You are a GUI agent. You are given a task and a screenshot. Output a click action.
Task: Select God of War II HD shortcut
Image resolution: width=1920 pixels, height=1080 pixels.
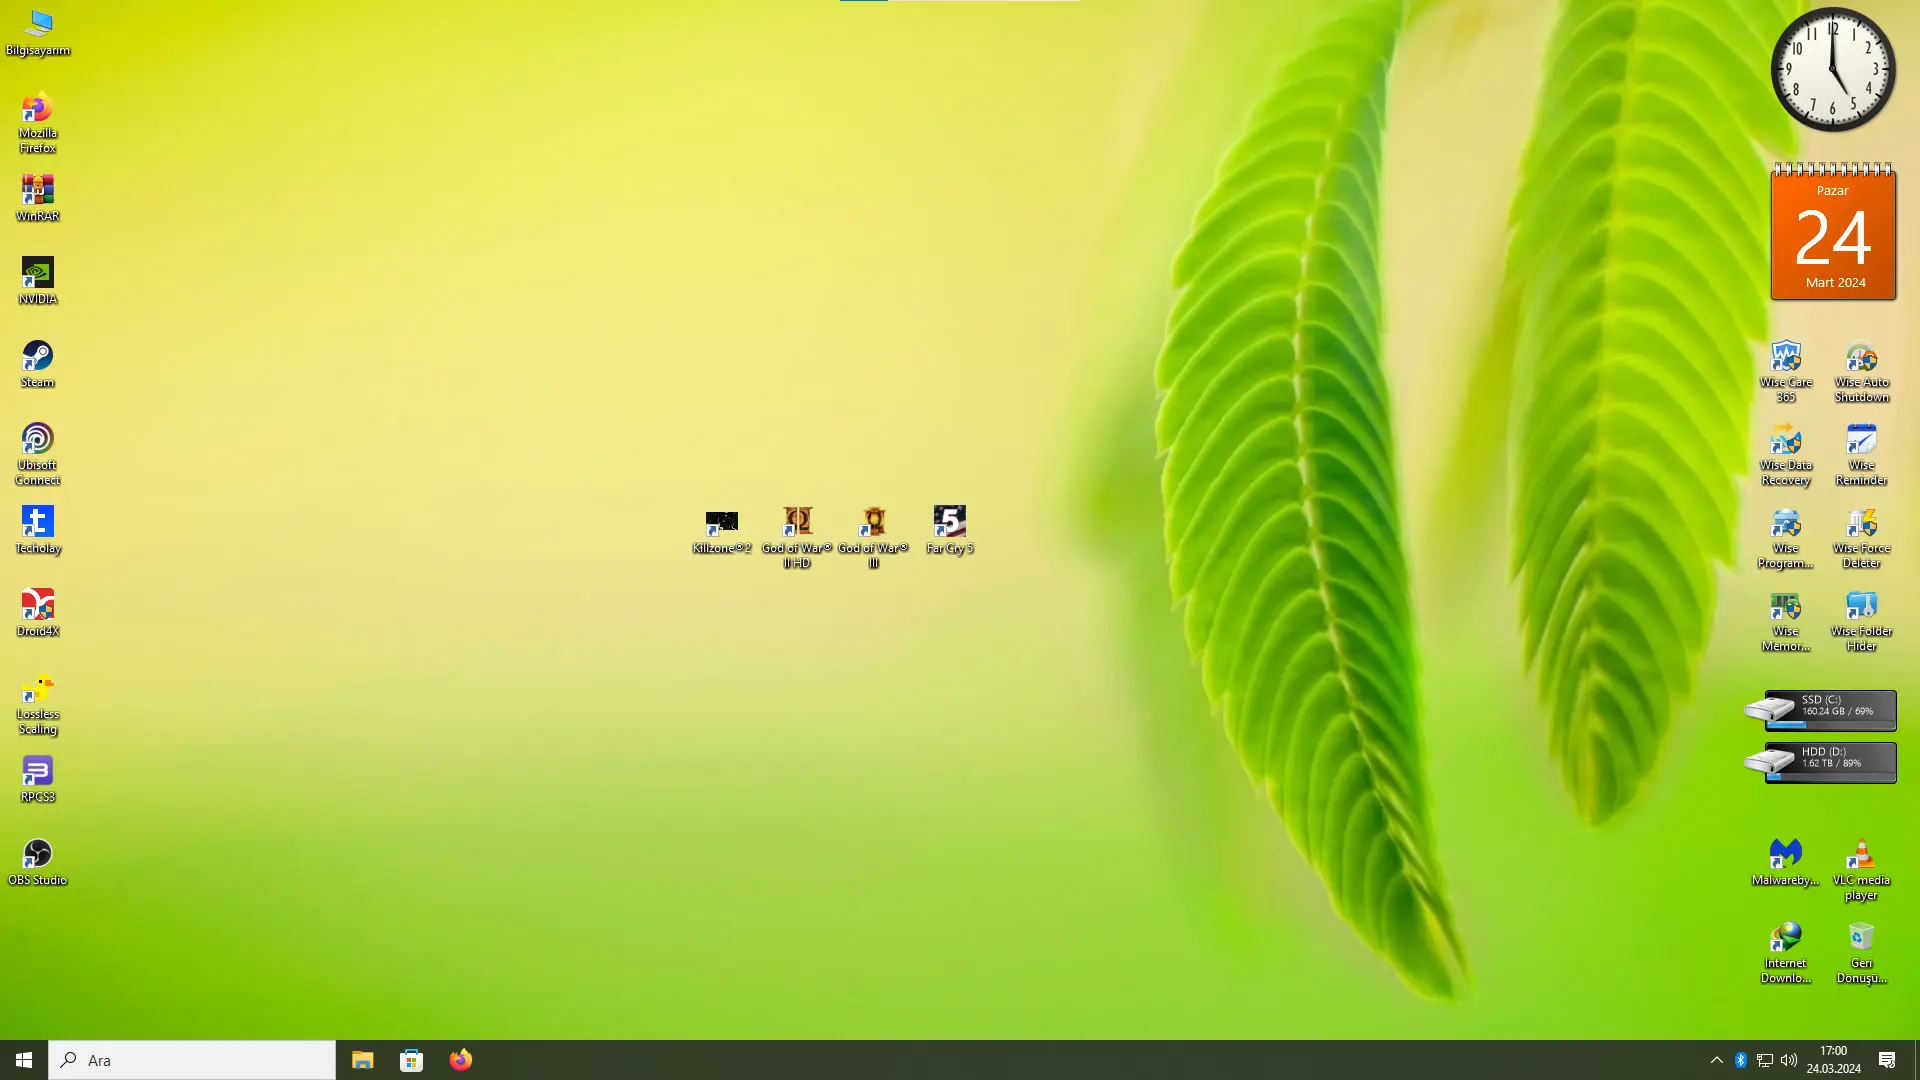click(797, 538)
